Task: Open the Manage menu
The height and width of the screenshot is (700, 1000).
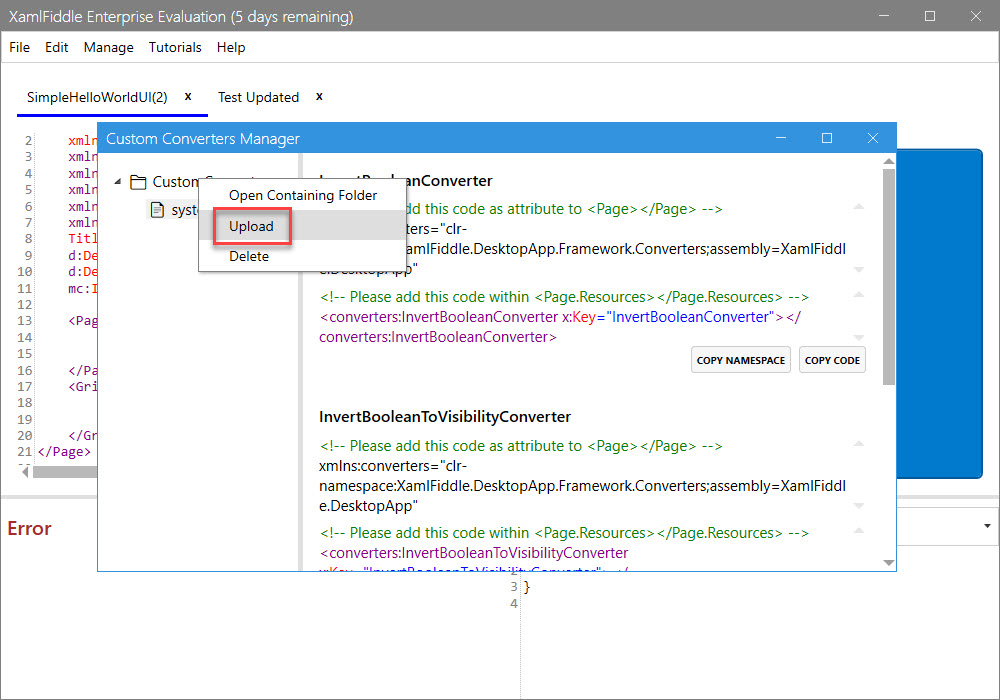Action: pyautogui.click(x=108, y=47)
